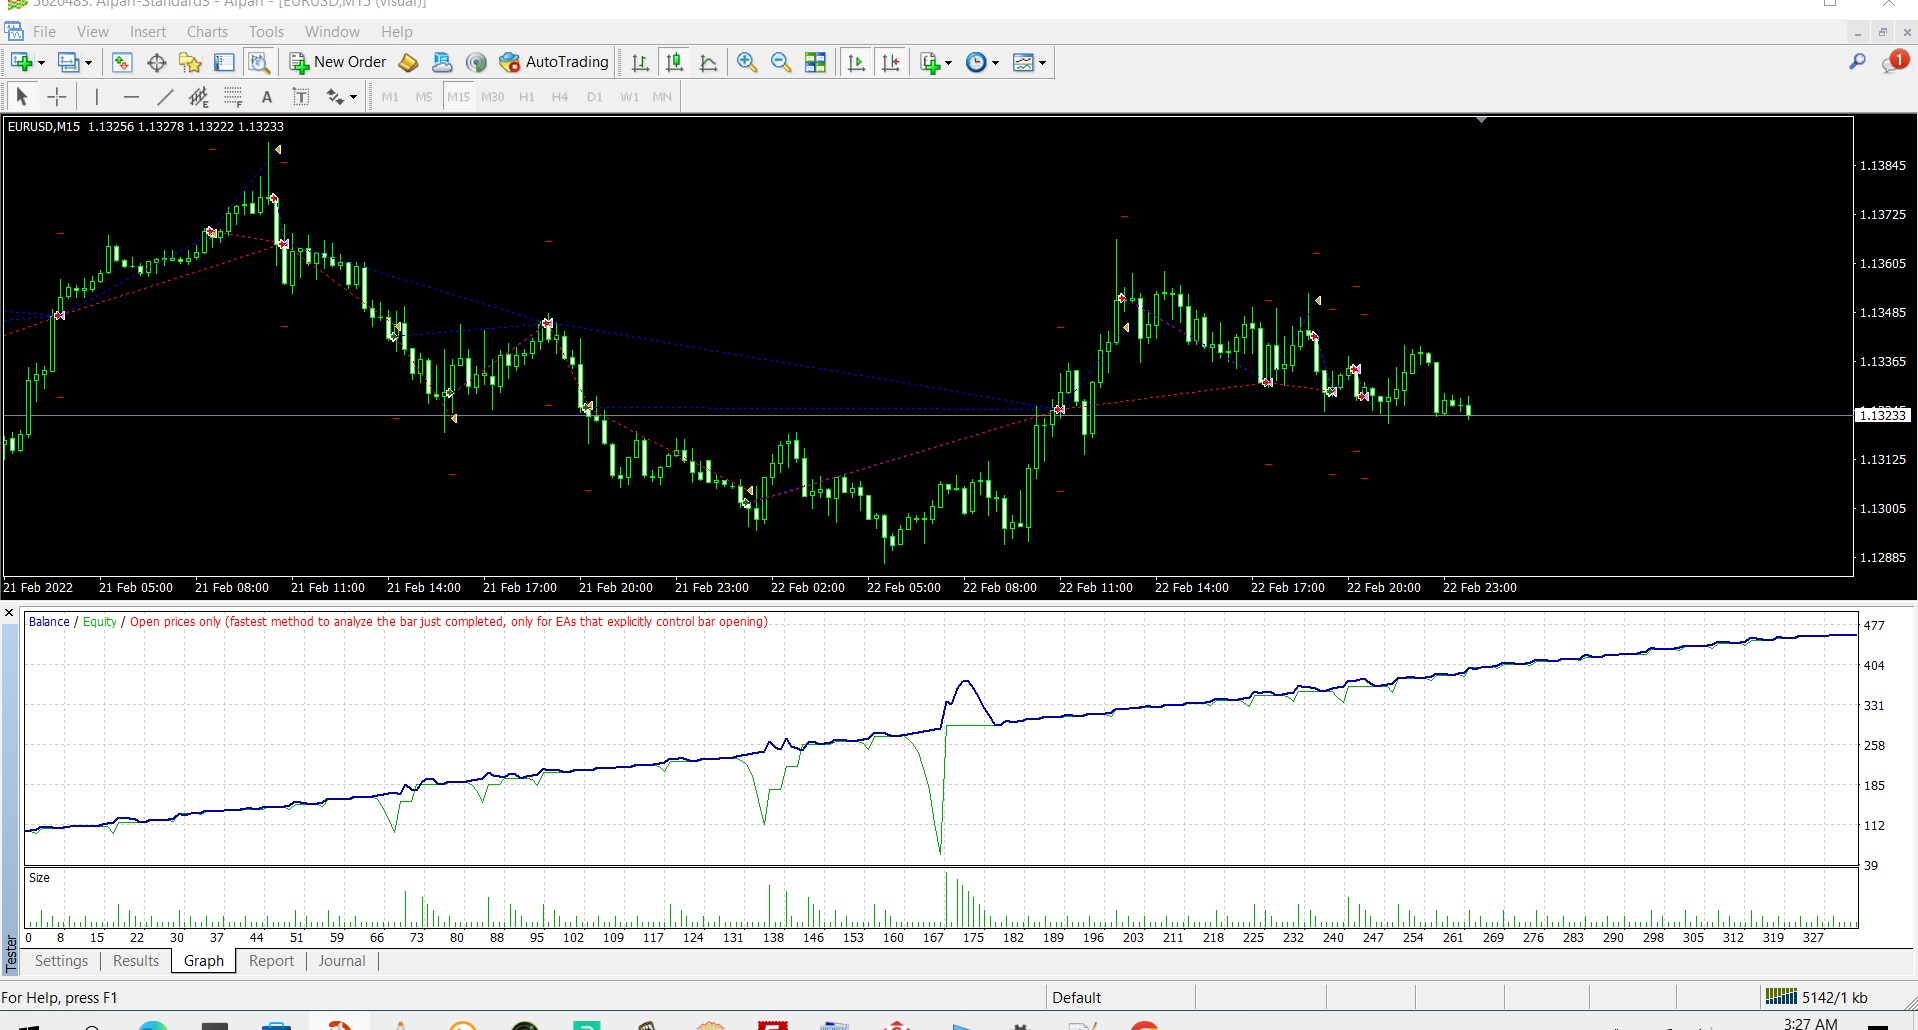Open the Data Window crosshair-target icon
Screen dimensions: 1918x1030
[157, 63]
